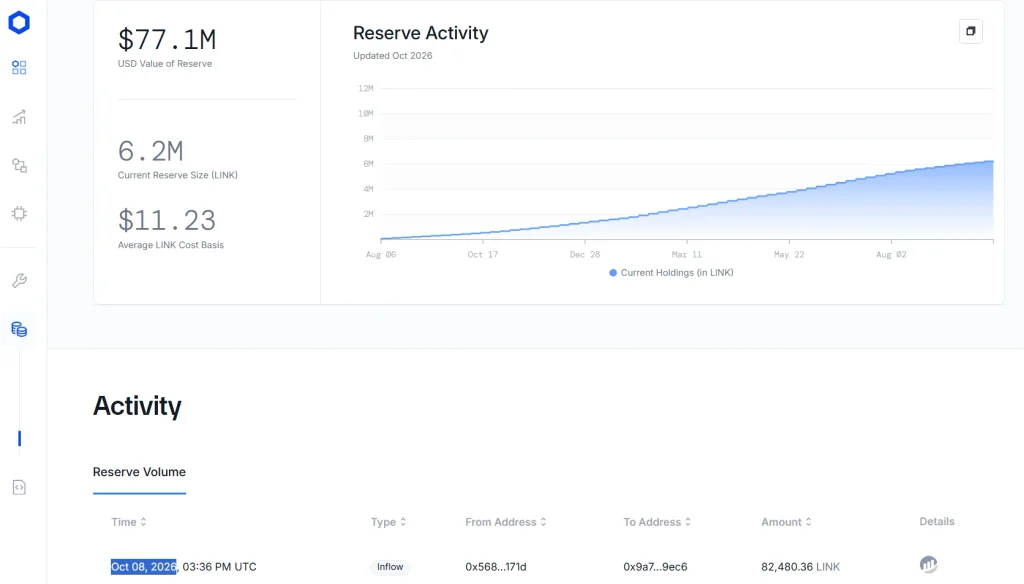Click the Aug 06 axis label
The height and width of the screenshot is (584, 1024).
pos(381,255)
